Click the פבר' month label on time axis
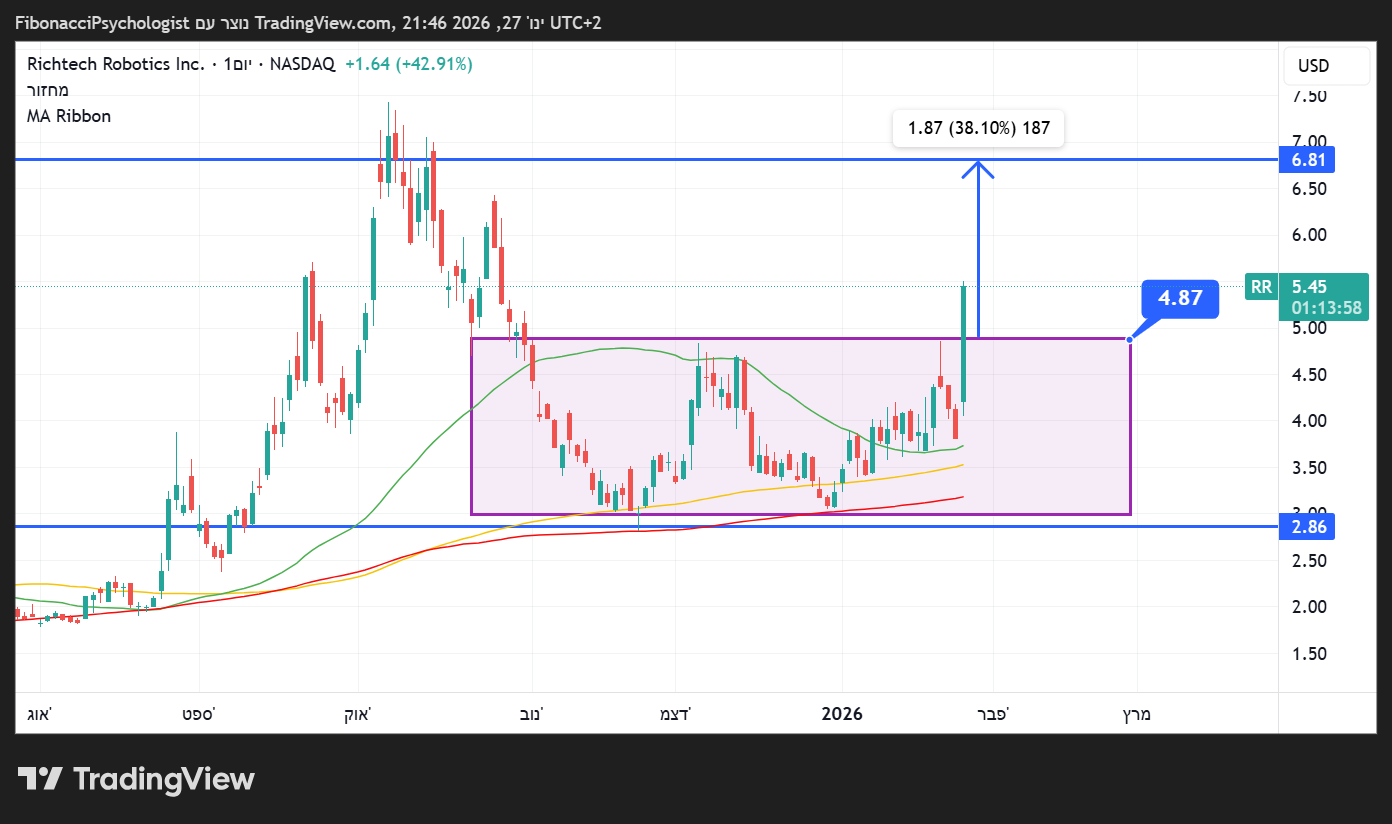This screenshot has width=1392, height=824. click(994, 714)
